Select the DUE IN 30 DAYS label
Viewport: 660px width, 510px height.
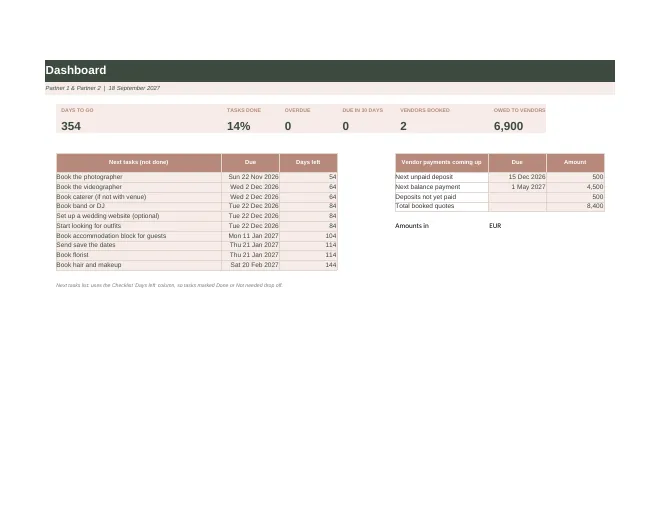click(362, 110)
